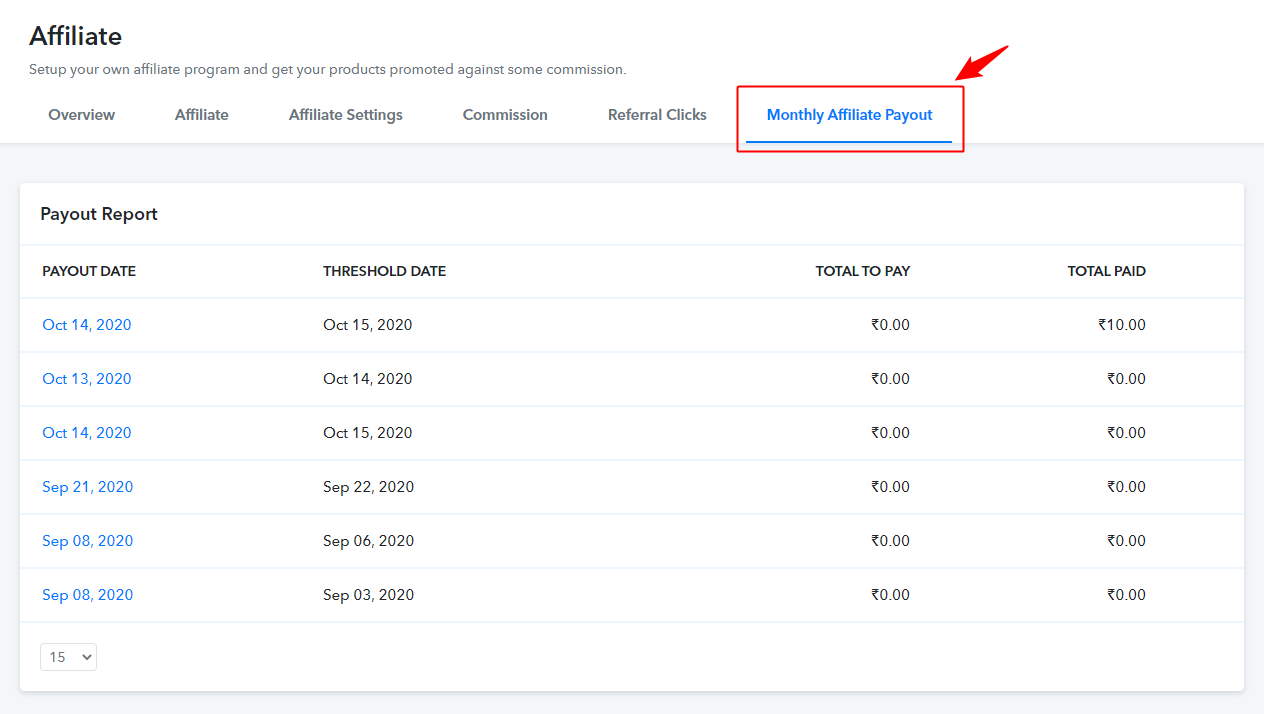Viewport: 1264px width, 714px height.
Task: Click the Payout Report heading
Action: coord(98,213)
